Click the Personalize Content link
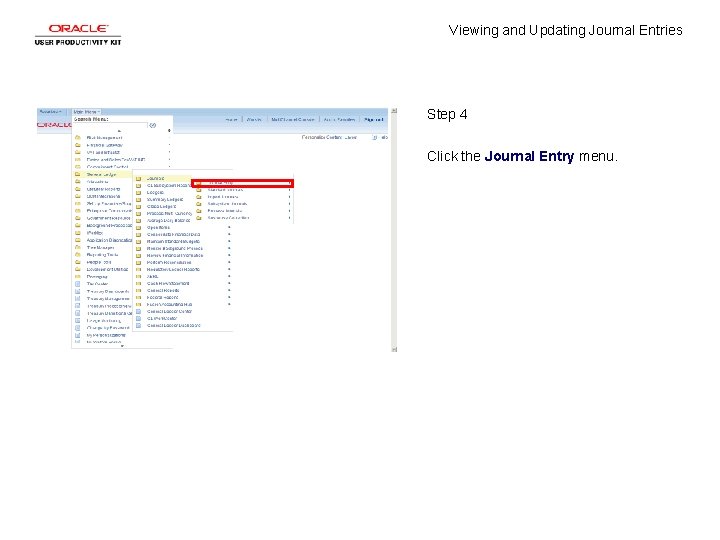Viewport: 720px width, 540px height. (320, 137)
